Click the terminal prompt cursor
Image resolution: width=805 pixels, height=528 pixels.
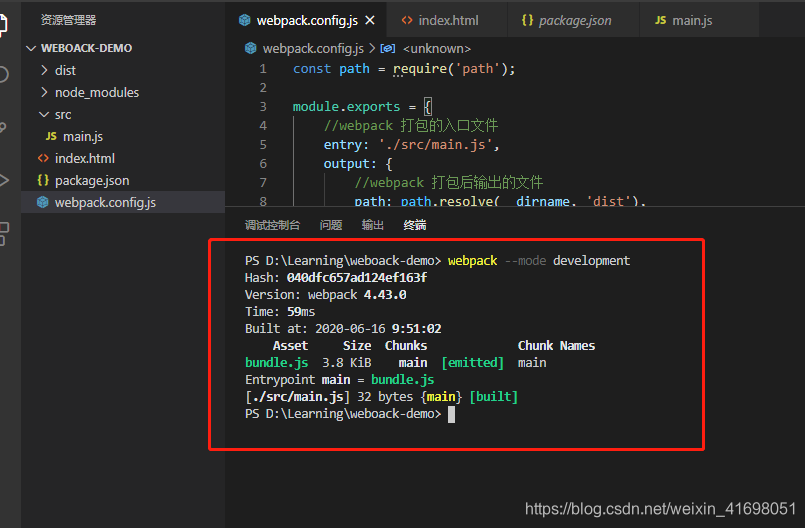pos(451,414)
